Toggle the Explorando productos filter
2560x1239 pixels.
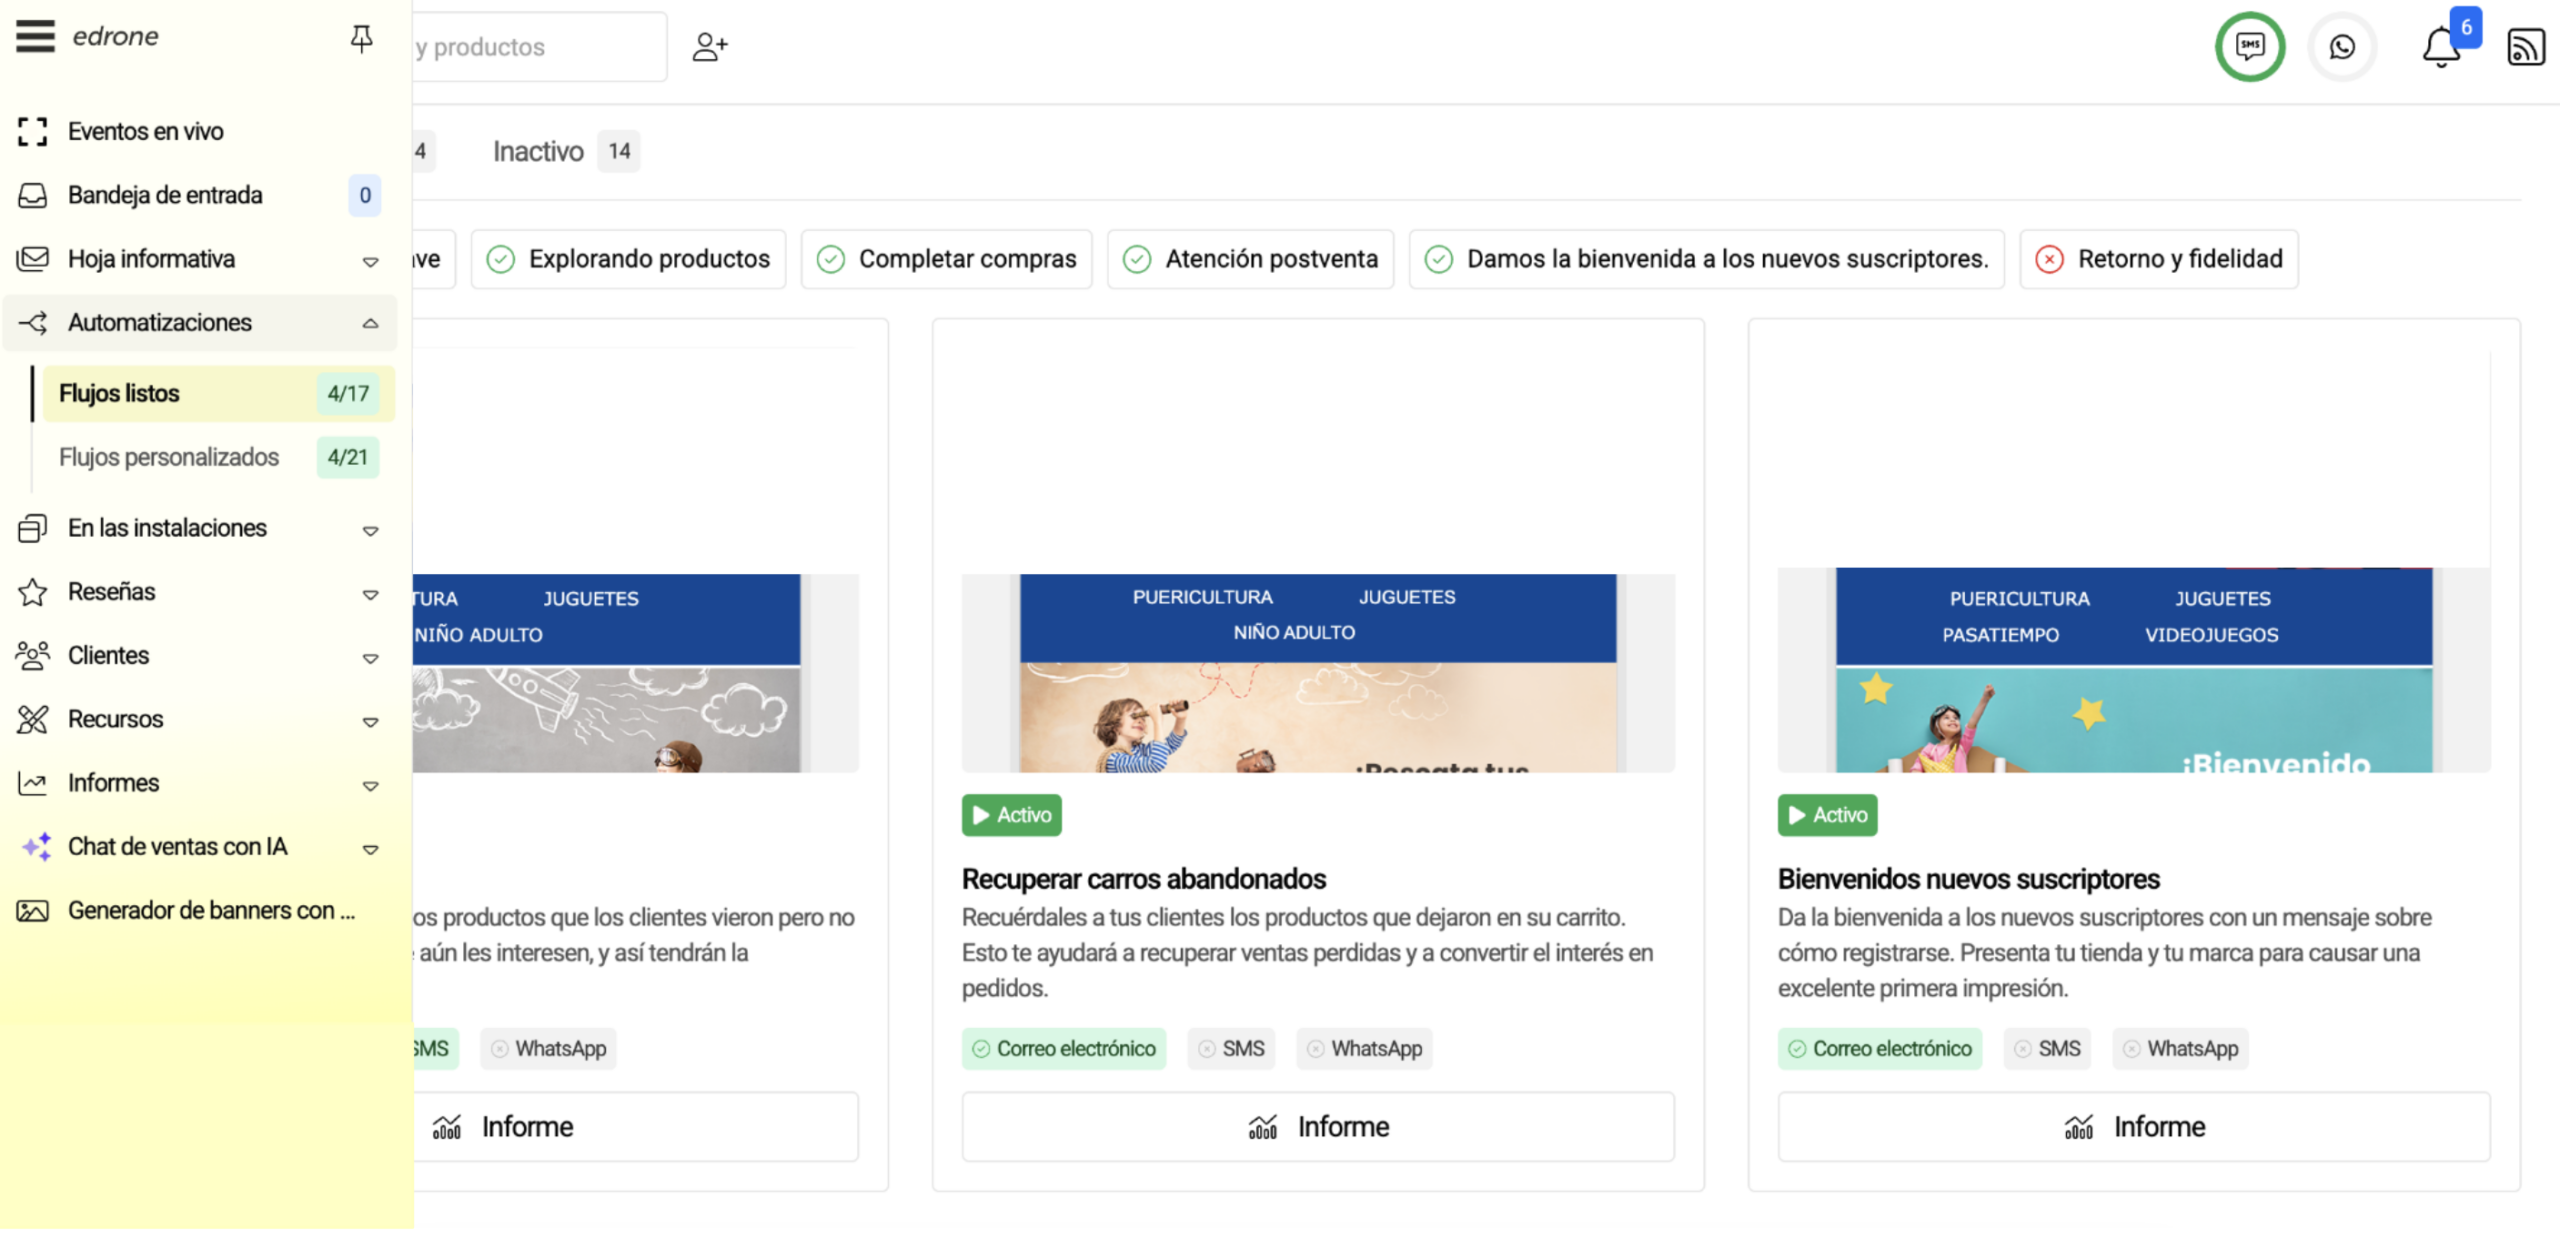click(628, 258)
